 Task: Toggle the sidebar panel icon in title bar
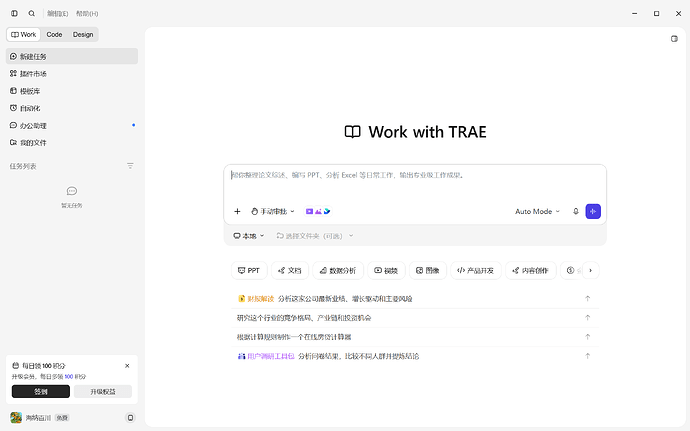14,14
